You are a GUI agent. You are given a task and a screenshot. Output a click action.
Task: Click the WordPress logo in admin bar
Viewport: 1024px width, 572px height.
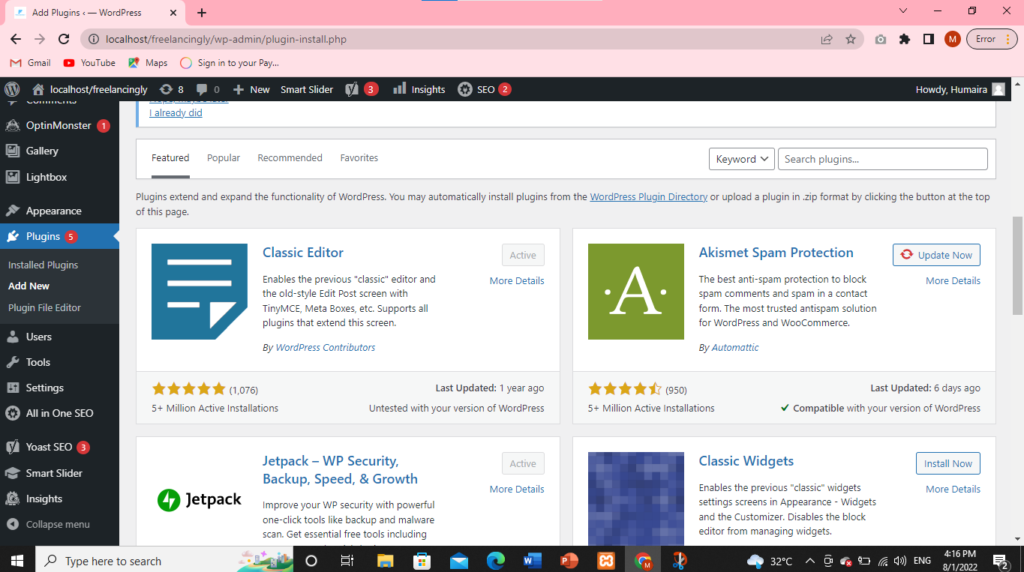coord(12,89)
